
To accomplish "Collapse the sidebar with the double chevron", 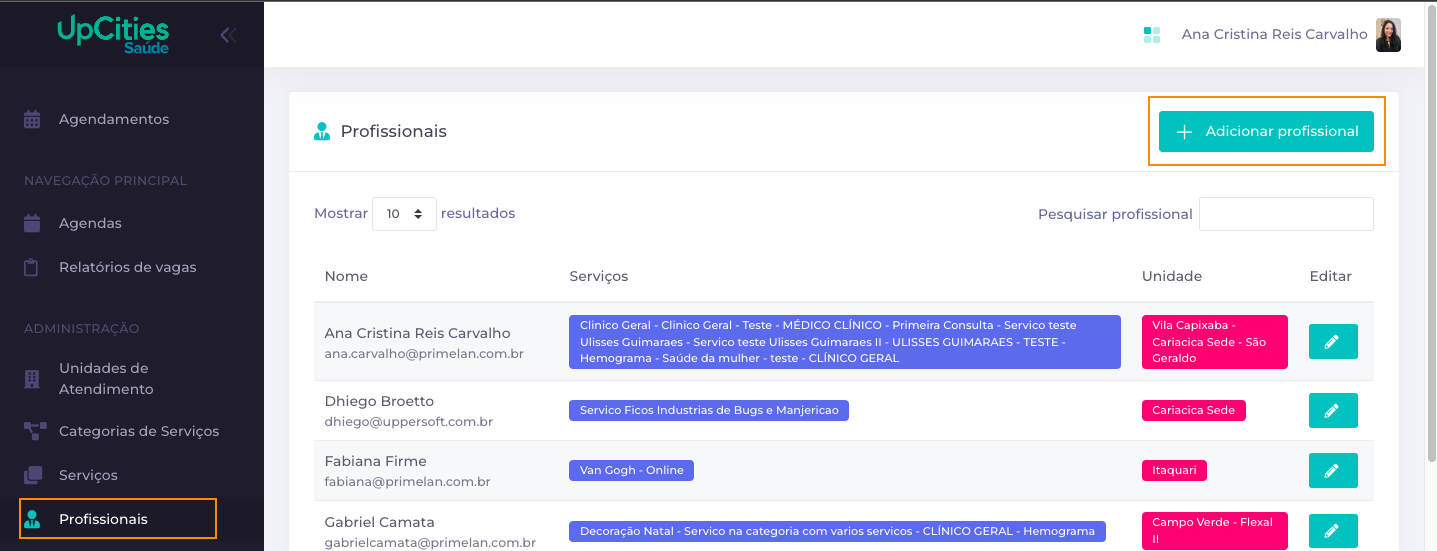I will (x=228, y=35).
